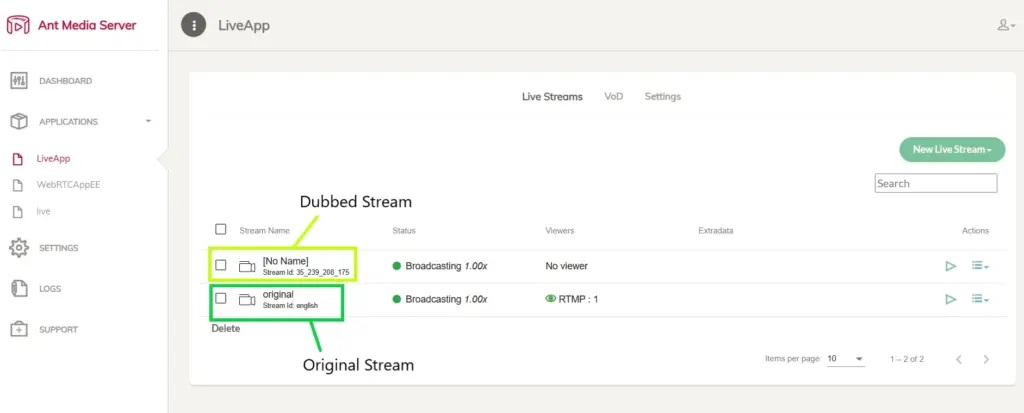Click into the Search stream field

click(x=935, y=183)
